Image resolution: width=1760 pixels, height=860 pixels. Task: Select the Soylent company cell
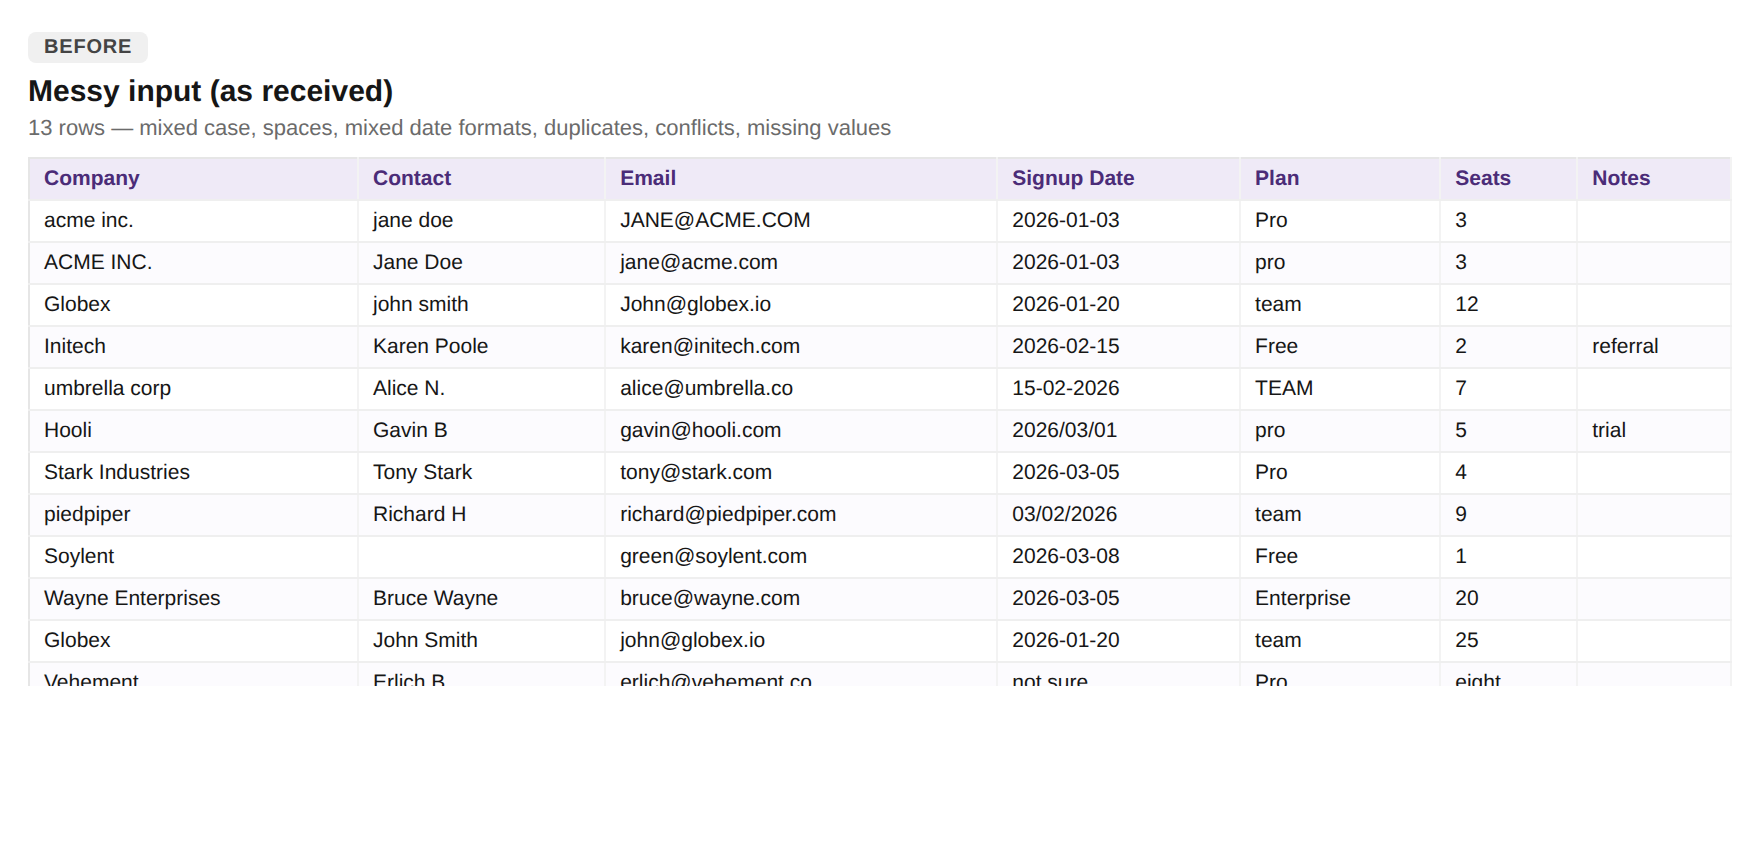click(193, 557)
